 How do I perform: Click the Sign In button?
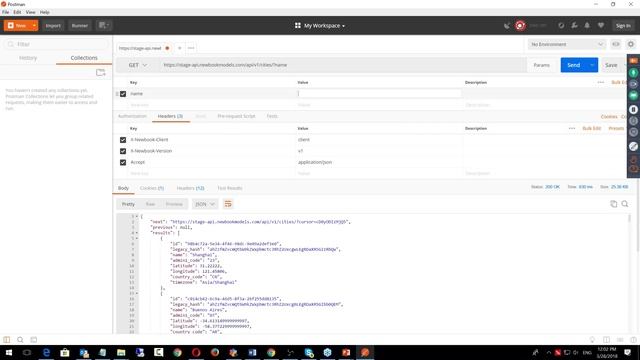coord(623,25)
